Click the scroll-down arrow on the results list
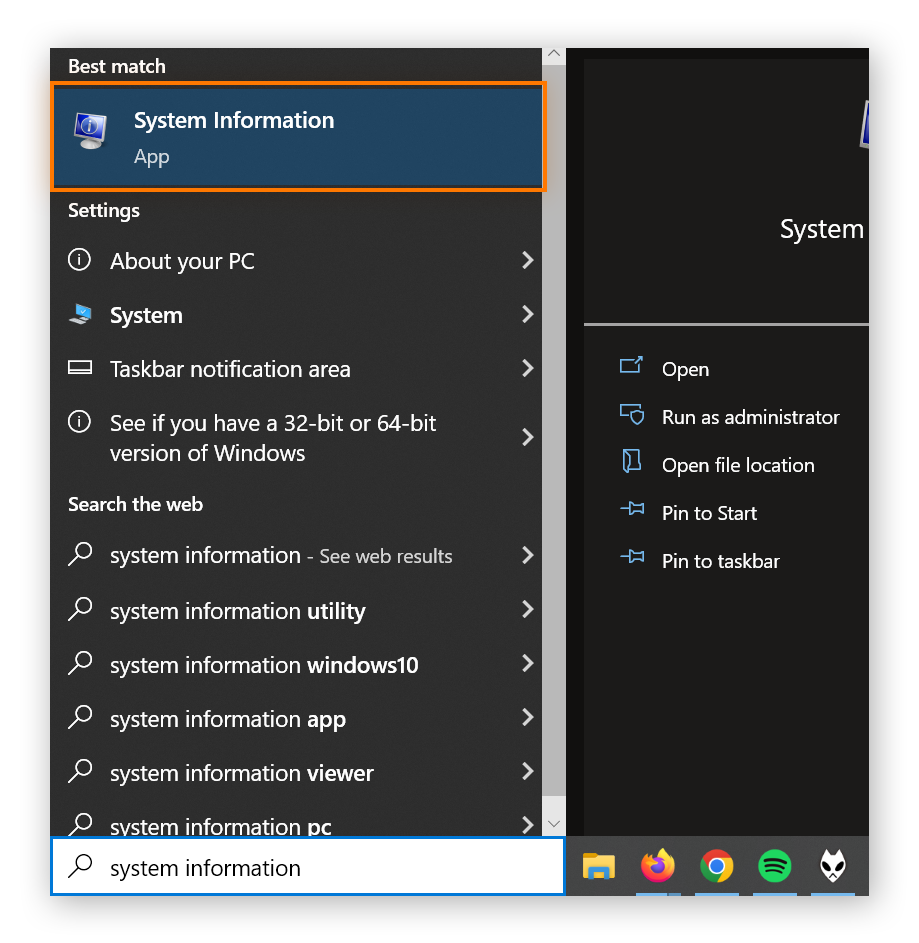 click(x=553, y=823)
